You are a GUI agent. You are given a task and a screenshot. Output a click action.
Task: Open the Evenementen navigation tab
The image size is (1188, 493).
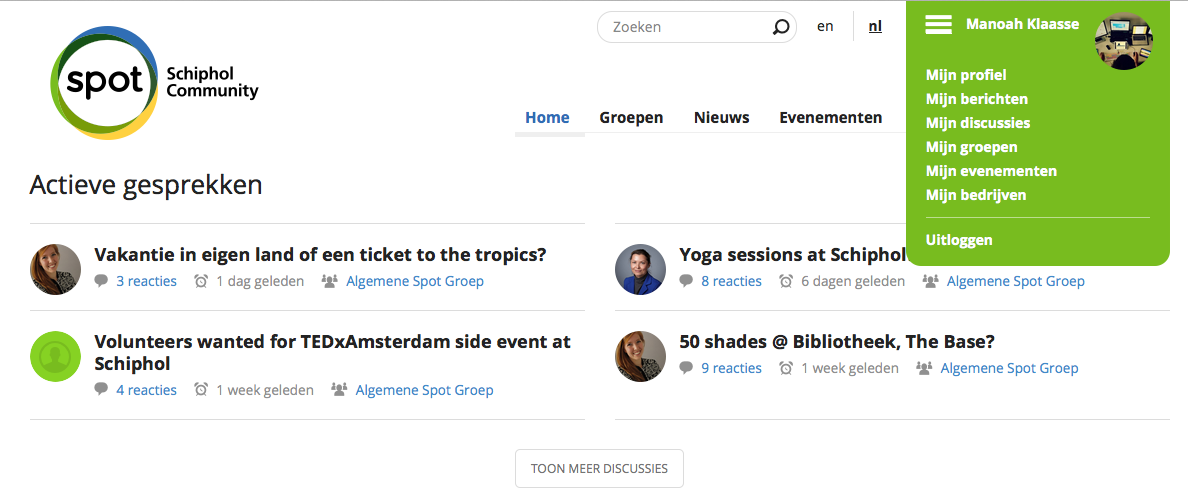pyautogui.click(x=830, y=117)
